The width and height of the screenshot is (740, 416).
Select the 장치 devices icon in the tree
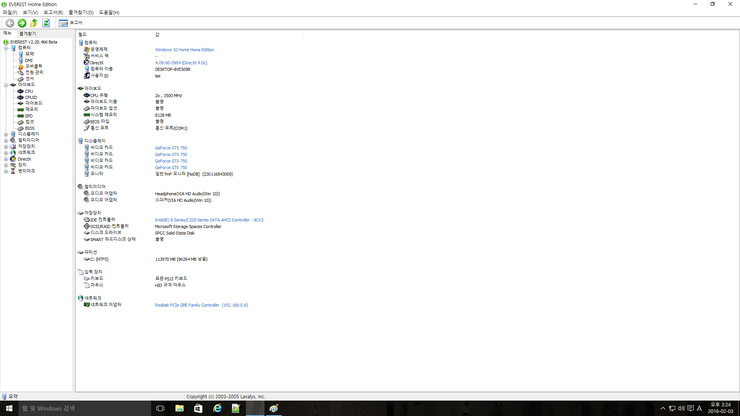click(13, 165)
